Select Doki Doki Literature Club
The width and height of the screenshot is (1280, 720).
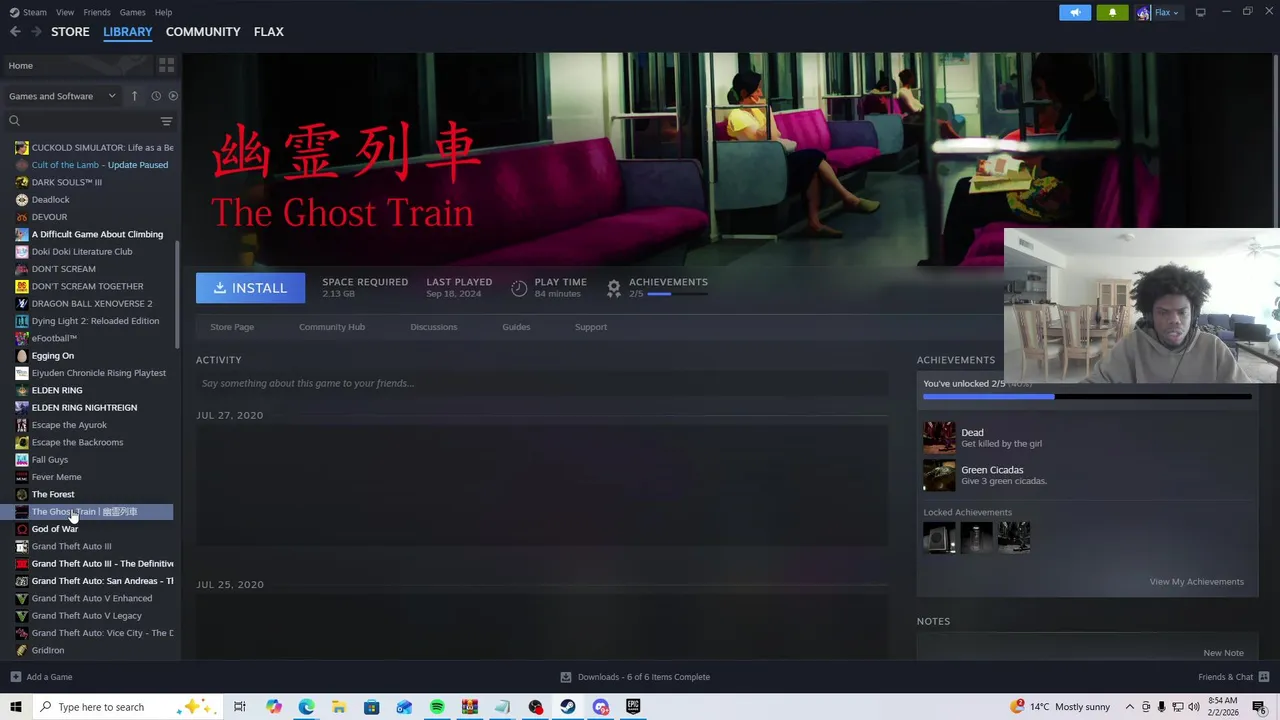pyautogui.click(x=82, y=251)
